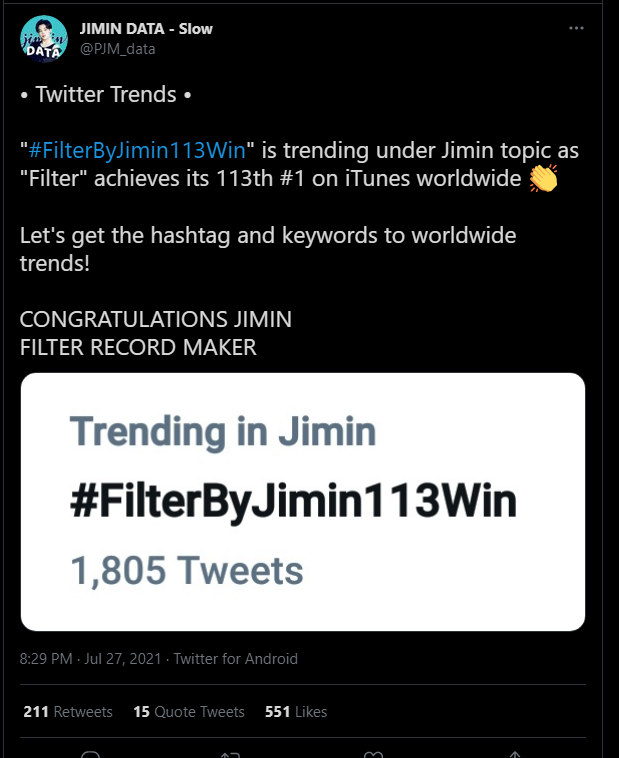Click the Twitter for Android source link

(236, 658)
